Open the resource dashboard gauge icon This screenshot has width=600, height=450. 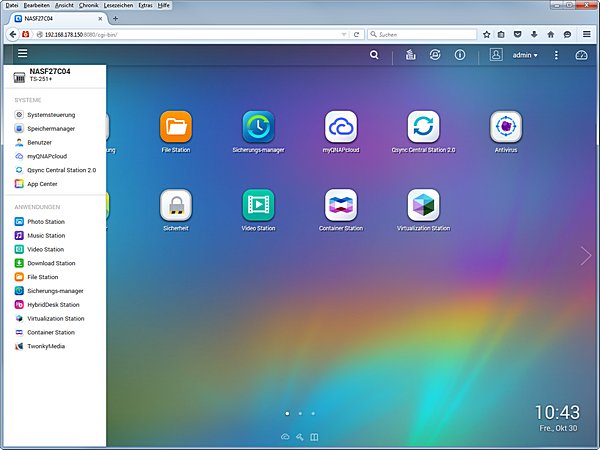coord(582,55)
